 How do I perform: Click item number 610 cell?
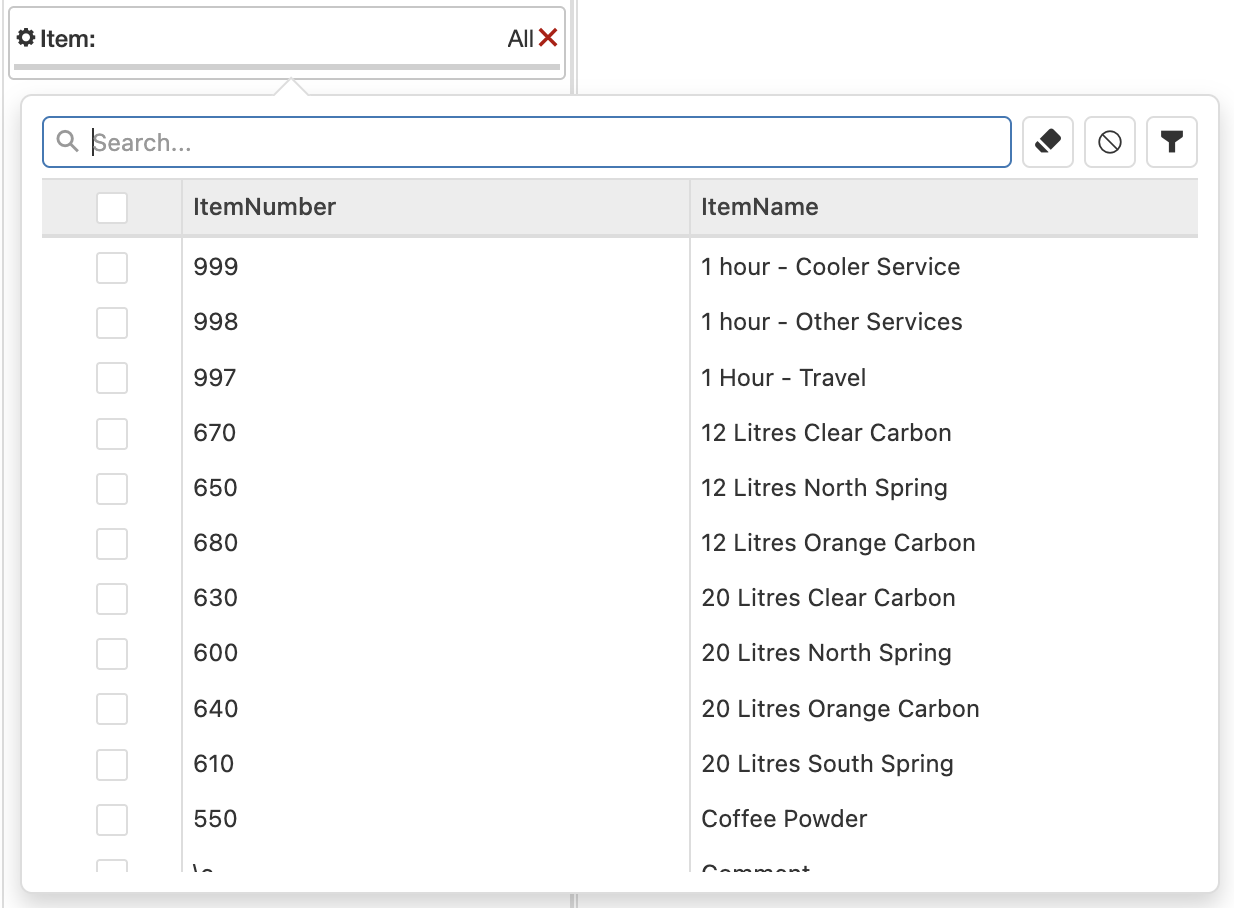[214, 764]
